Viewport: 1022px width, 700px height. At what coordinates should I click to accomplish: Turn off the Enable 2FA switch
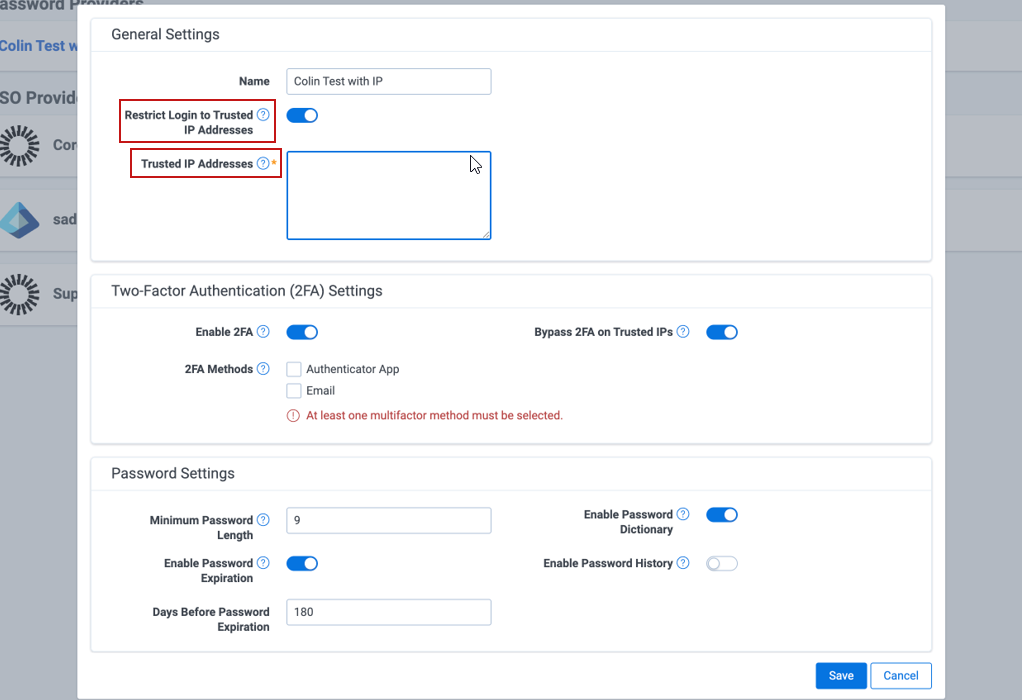(x=302, y=332)
